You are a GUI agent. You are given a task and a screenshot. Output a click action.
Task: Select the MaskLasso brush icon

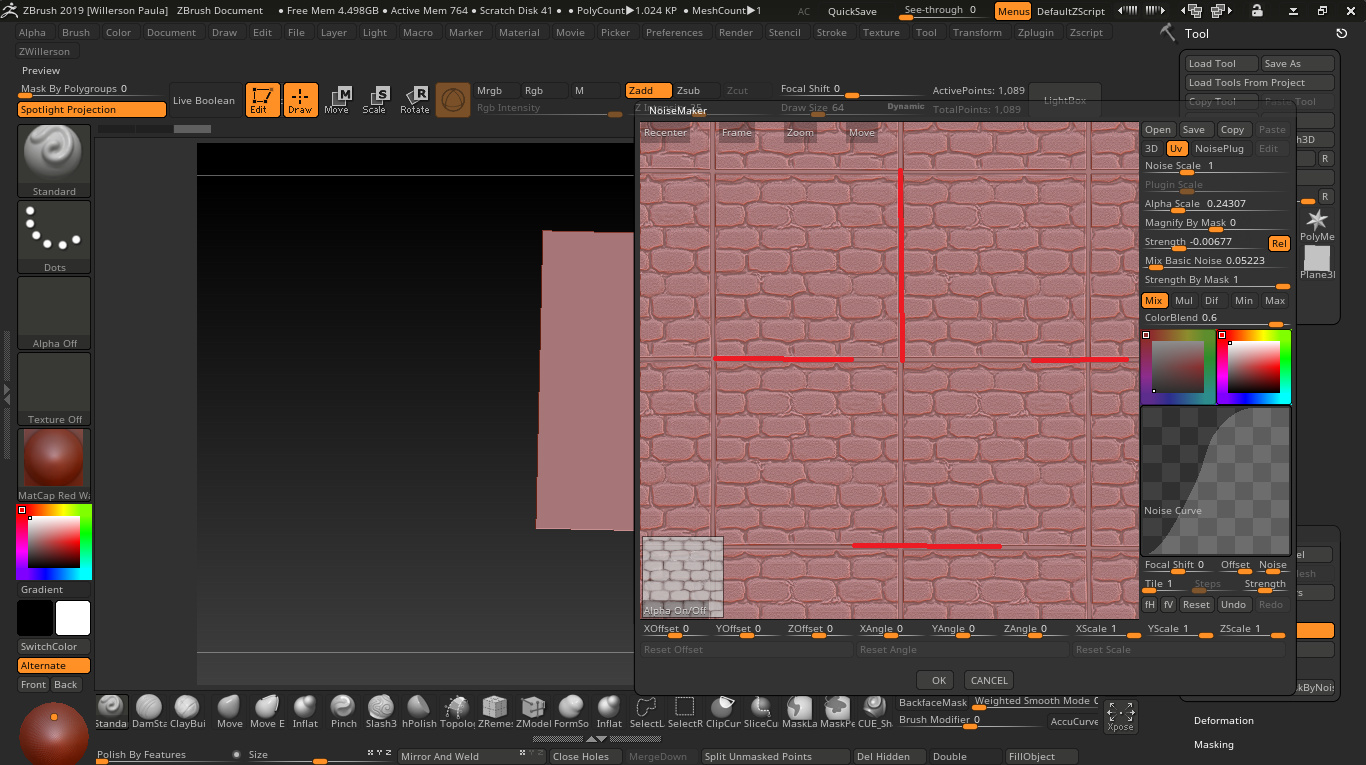pyautogui.click(x=799, y=711)
